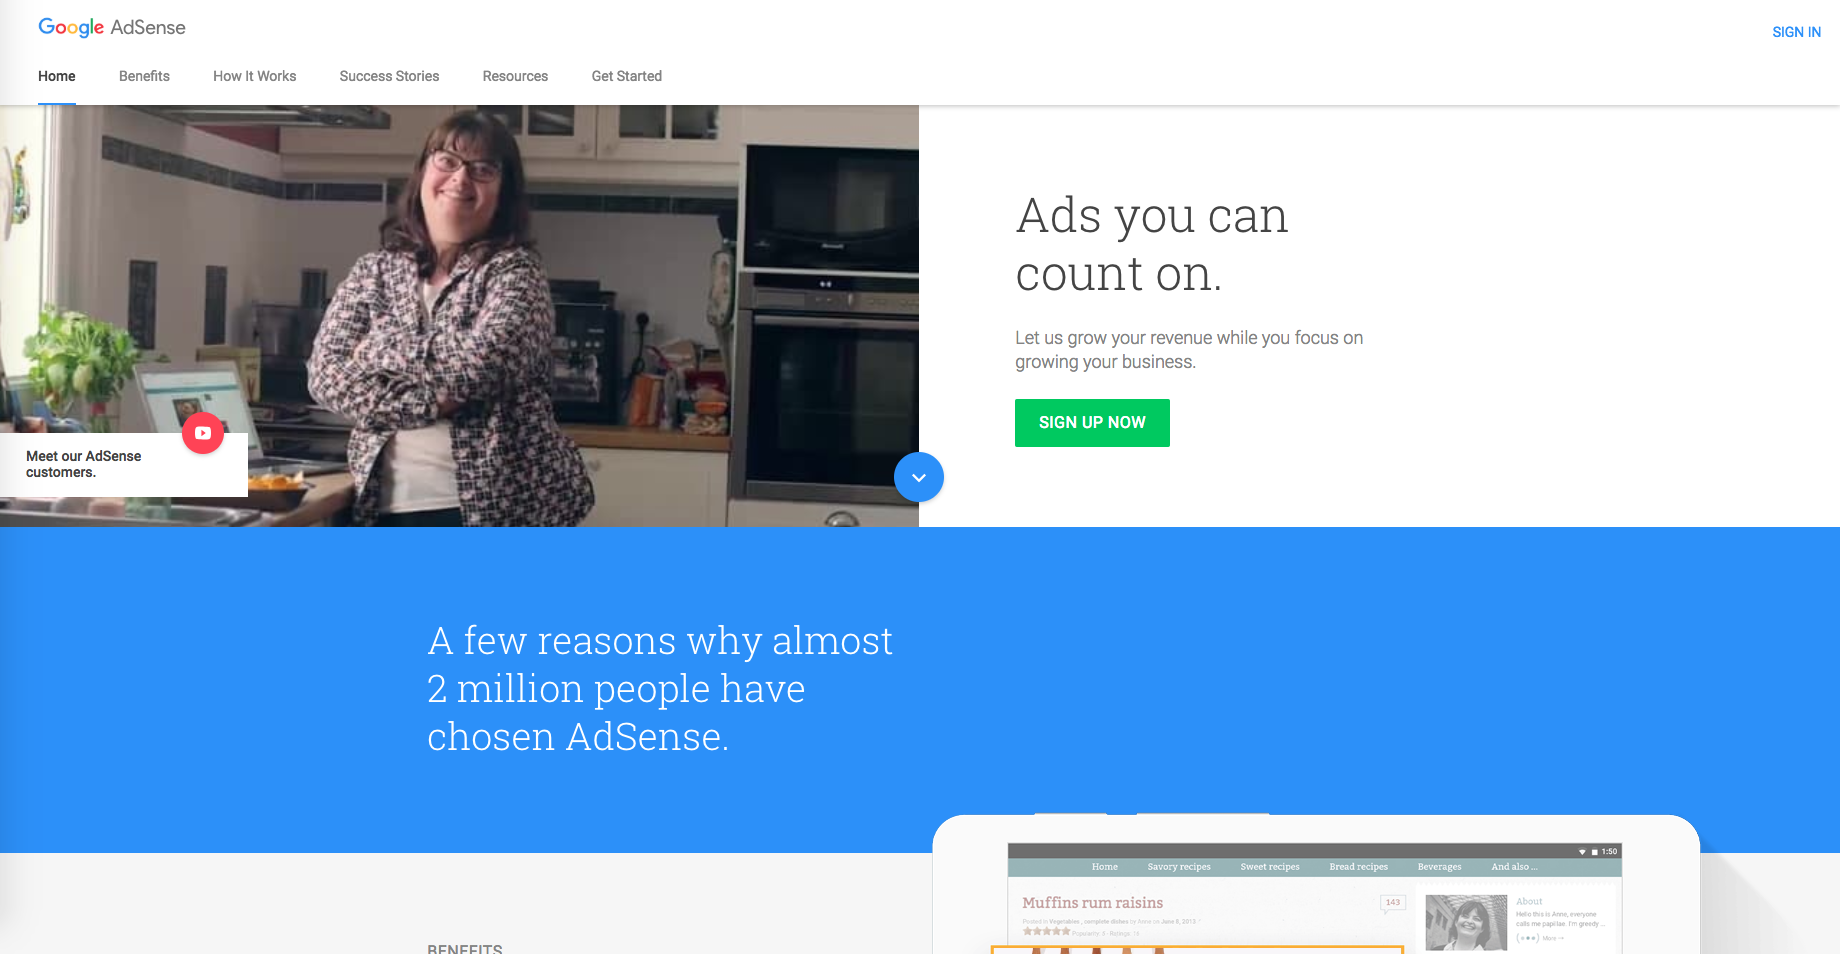Viewport: 1840px width, 954px height.
Task: Click the blue scroll-down chevron circle
Action: pyautogui.click(x=919, y=477)
